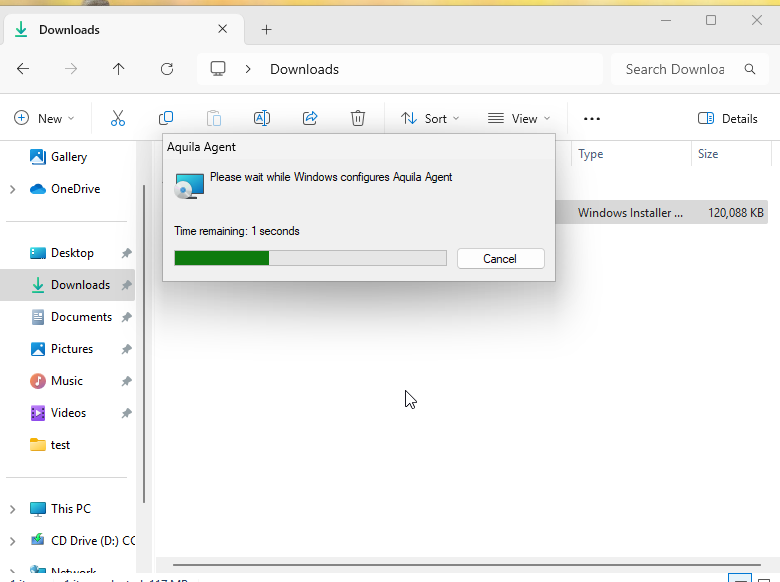
Task: Click the pin icon next to Videos
Action: [126, 413]
